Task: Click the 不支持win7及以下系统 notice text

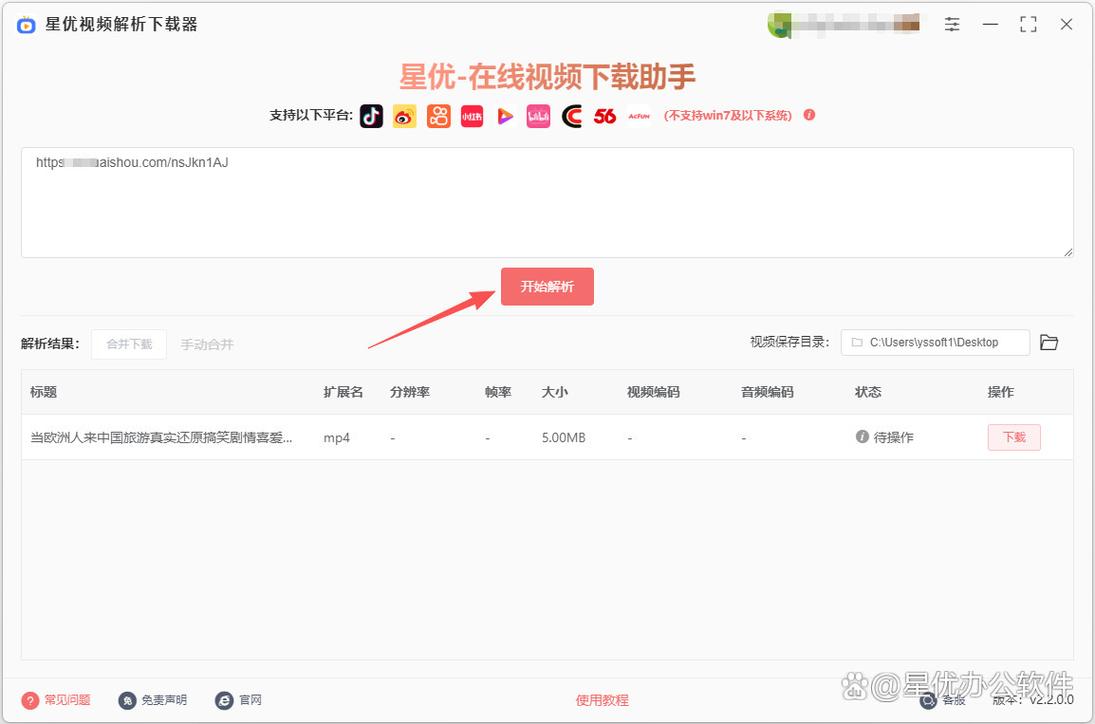Action: (728, 115)
